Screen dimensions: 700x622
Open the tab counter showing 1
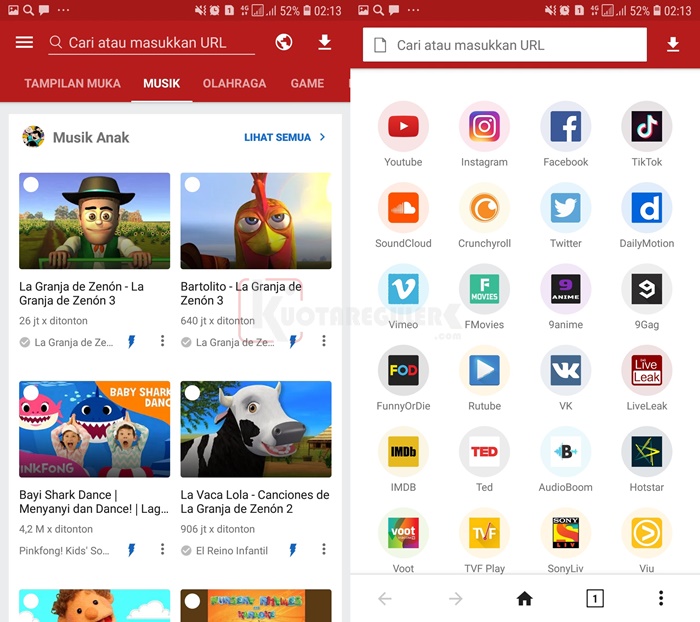(x=594, y=598)
